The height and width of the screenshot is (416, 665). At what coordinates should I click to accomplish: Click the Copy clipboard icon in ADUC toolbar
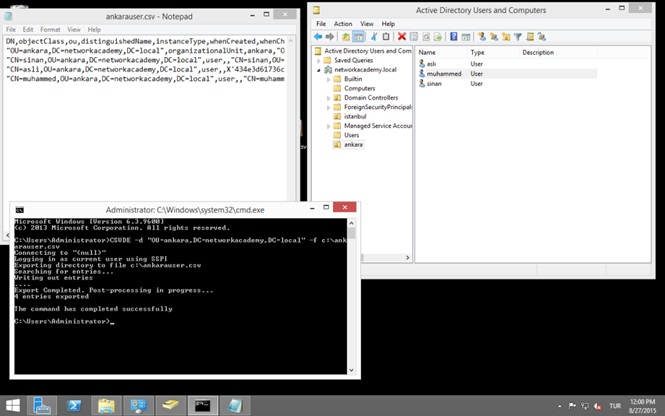tap(386, 37)
